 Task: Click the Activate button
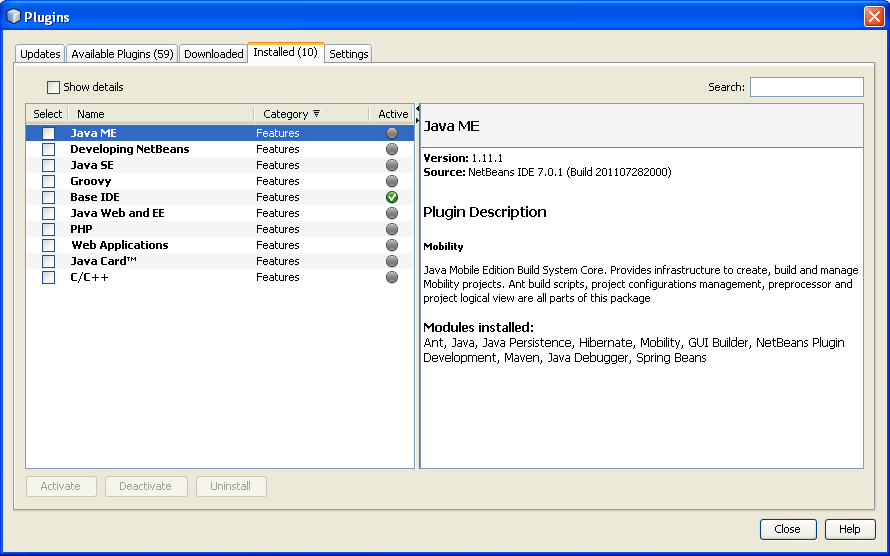coord(61,486)
